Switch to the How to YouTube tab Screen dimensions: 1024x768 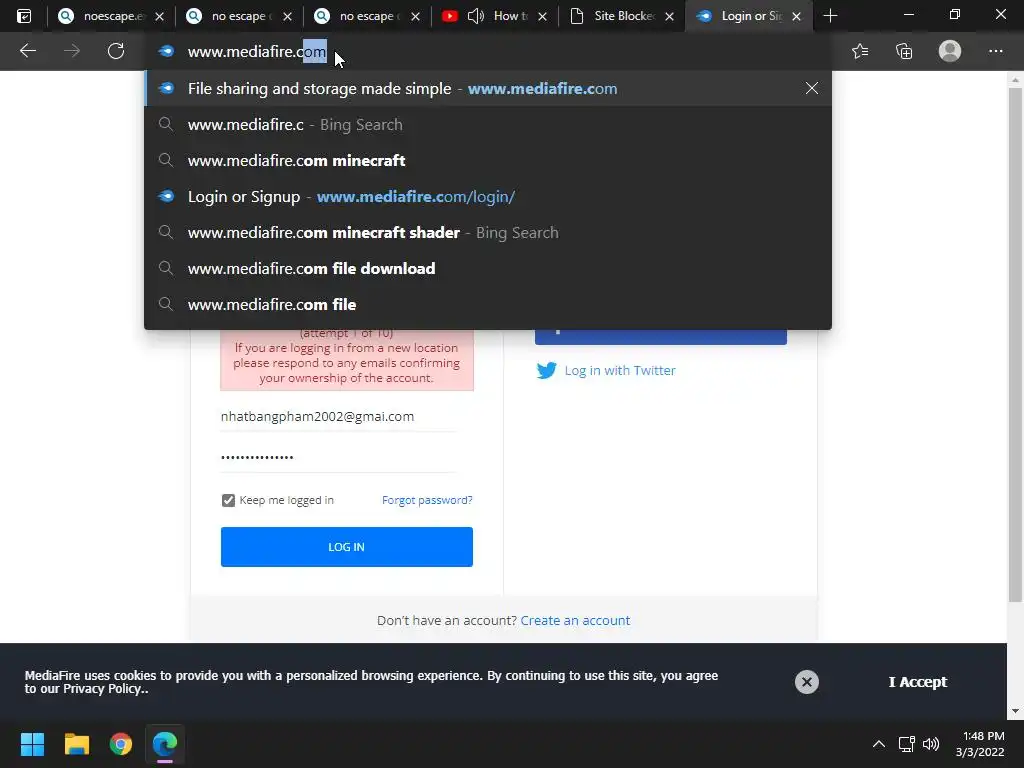pyautogui.click(x=493, y=16)
